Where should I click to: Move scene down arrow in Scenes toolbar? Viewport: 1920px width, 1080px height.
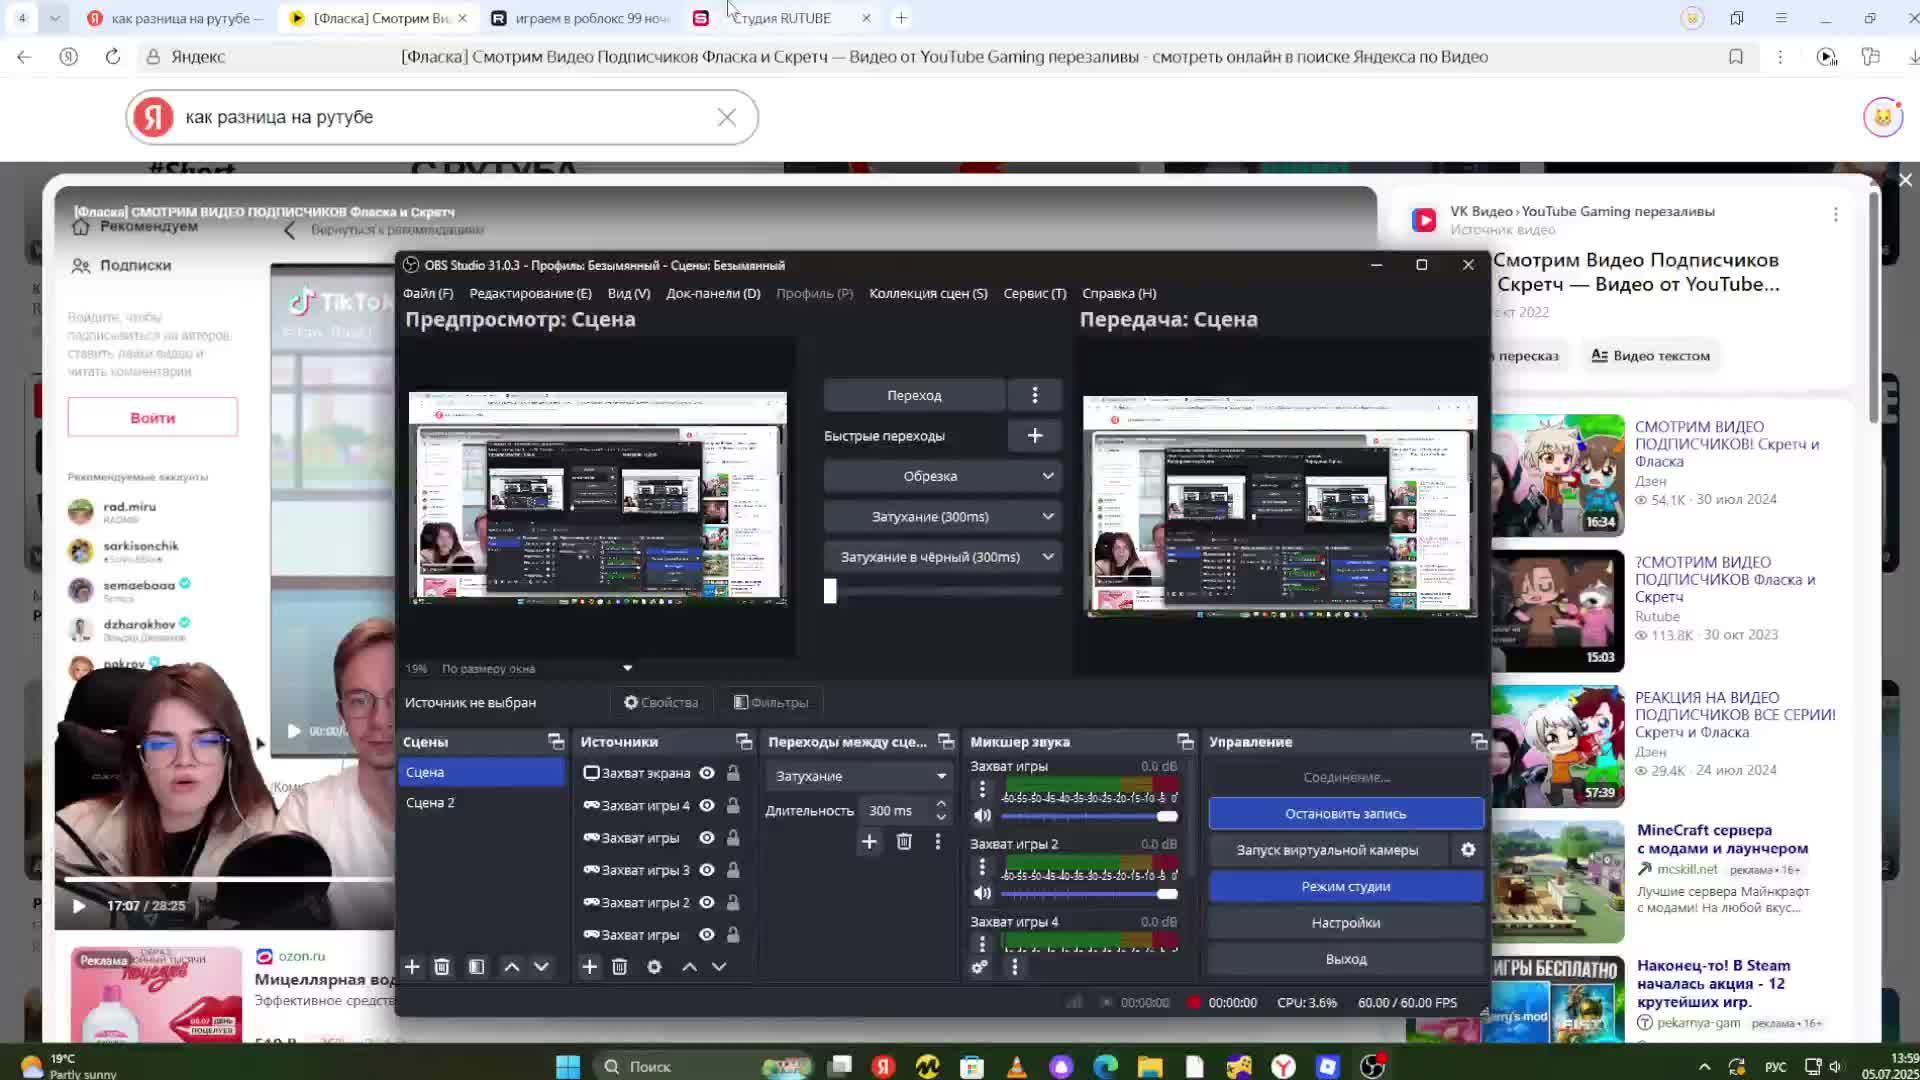(x=541, y=967)
